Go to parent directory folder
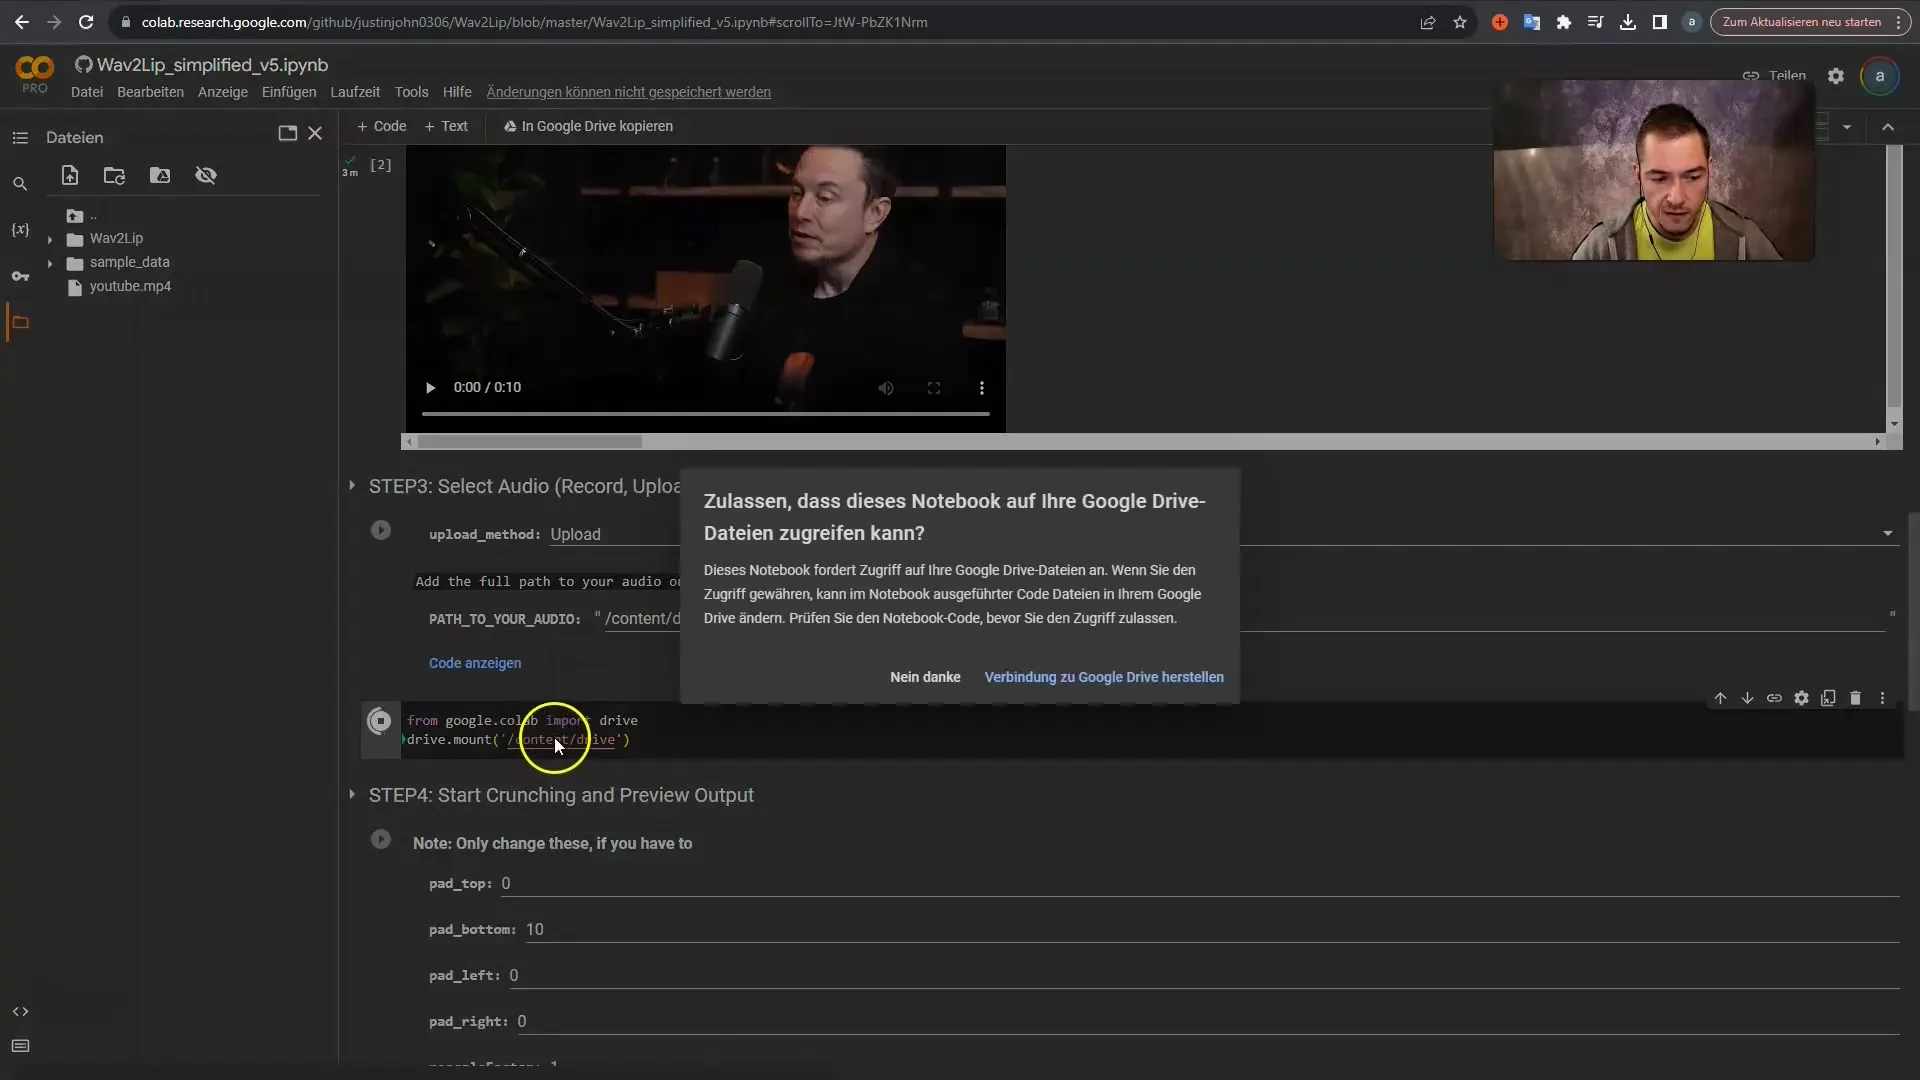1920x1080 pixels. coord(75,216)
